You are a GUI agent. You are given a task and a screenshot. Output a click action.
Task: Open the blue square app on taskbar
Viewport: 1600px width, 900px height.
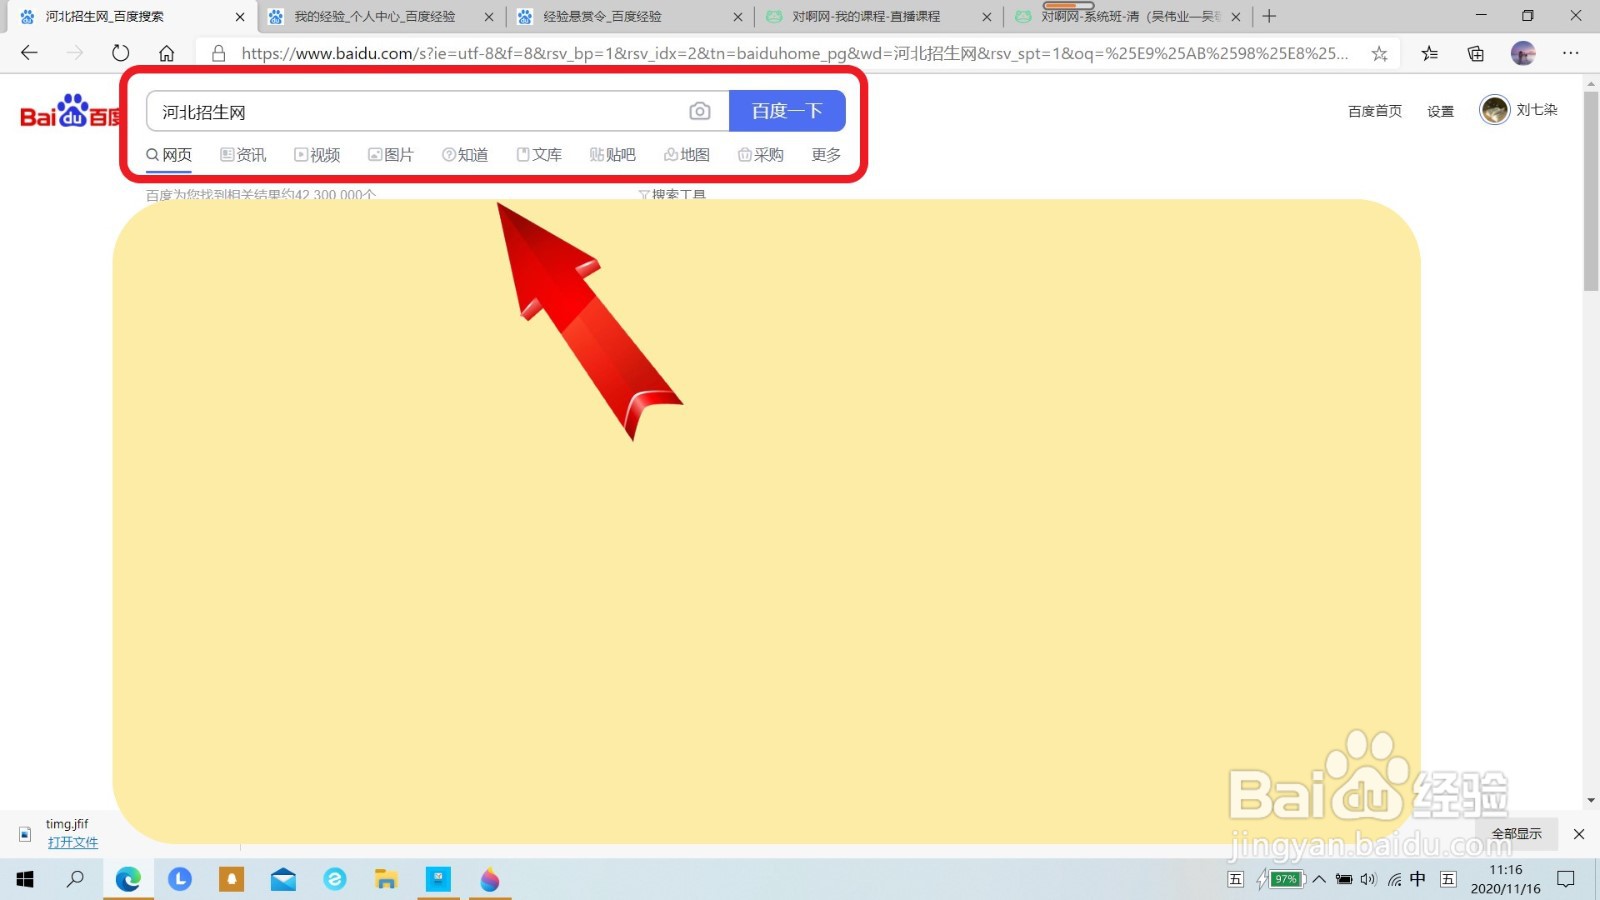point(438,879)
